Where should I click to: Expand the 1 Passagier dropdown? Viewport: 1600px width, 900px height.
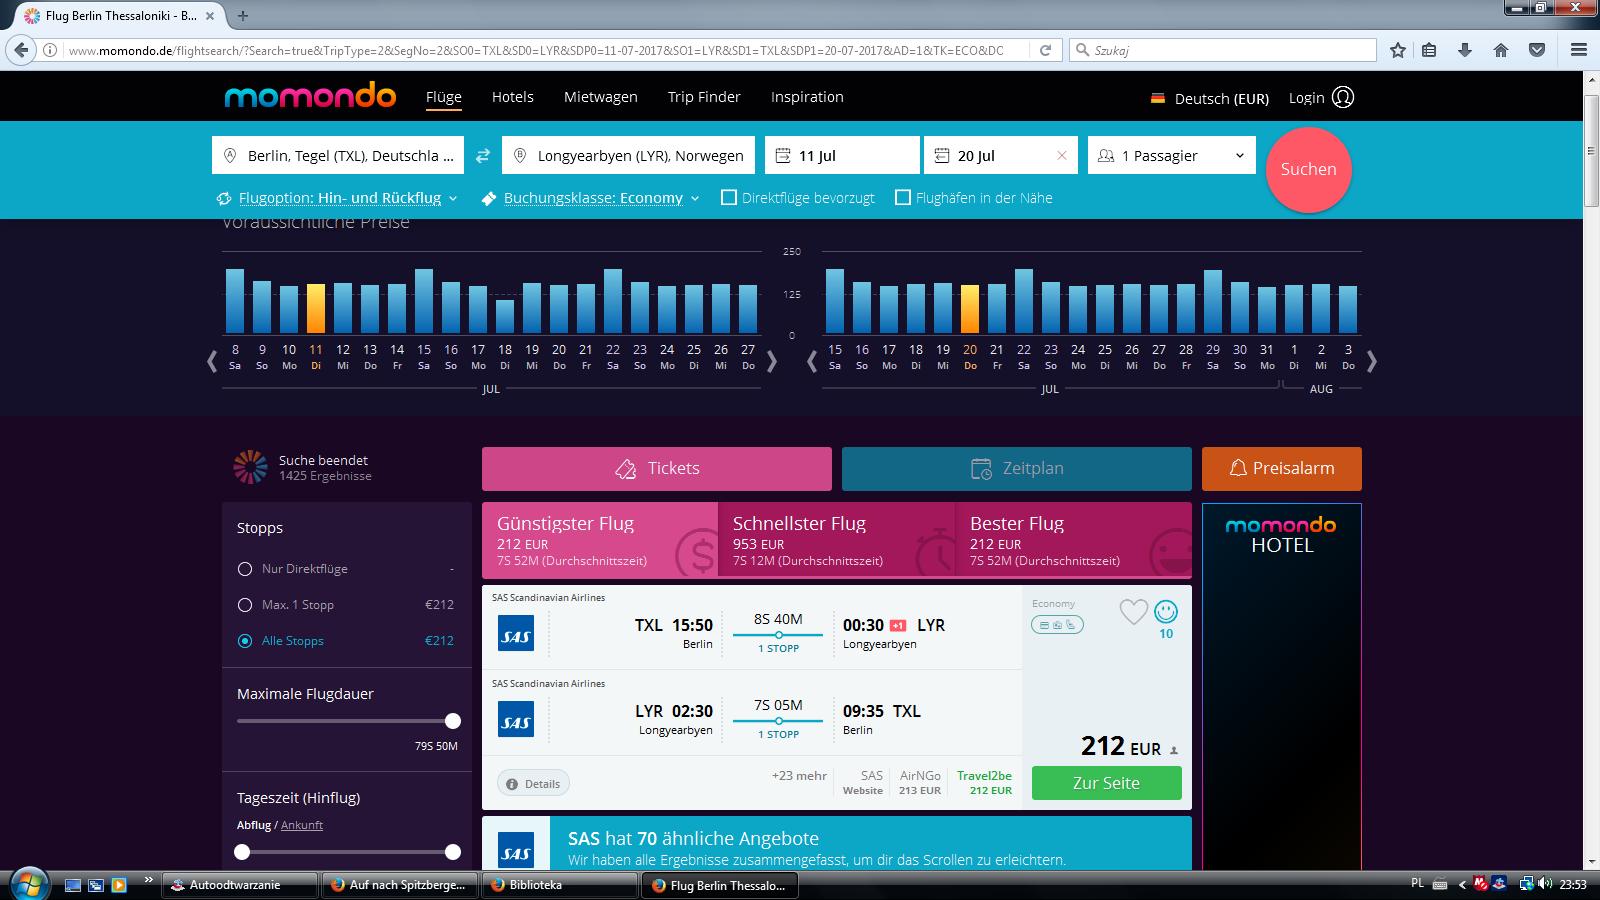click(1172, 155)
